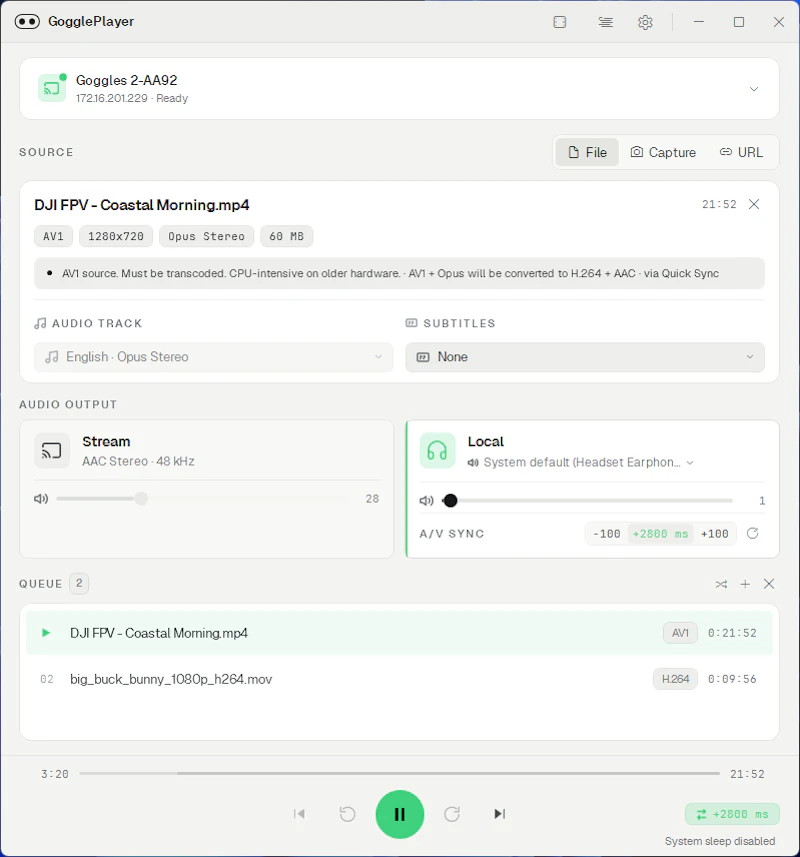Screen dimensions: 800x857
Task: Open the compact view icon in title bar
Action: [x=560, y=22]
